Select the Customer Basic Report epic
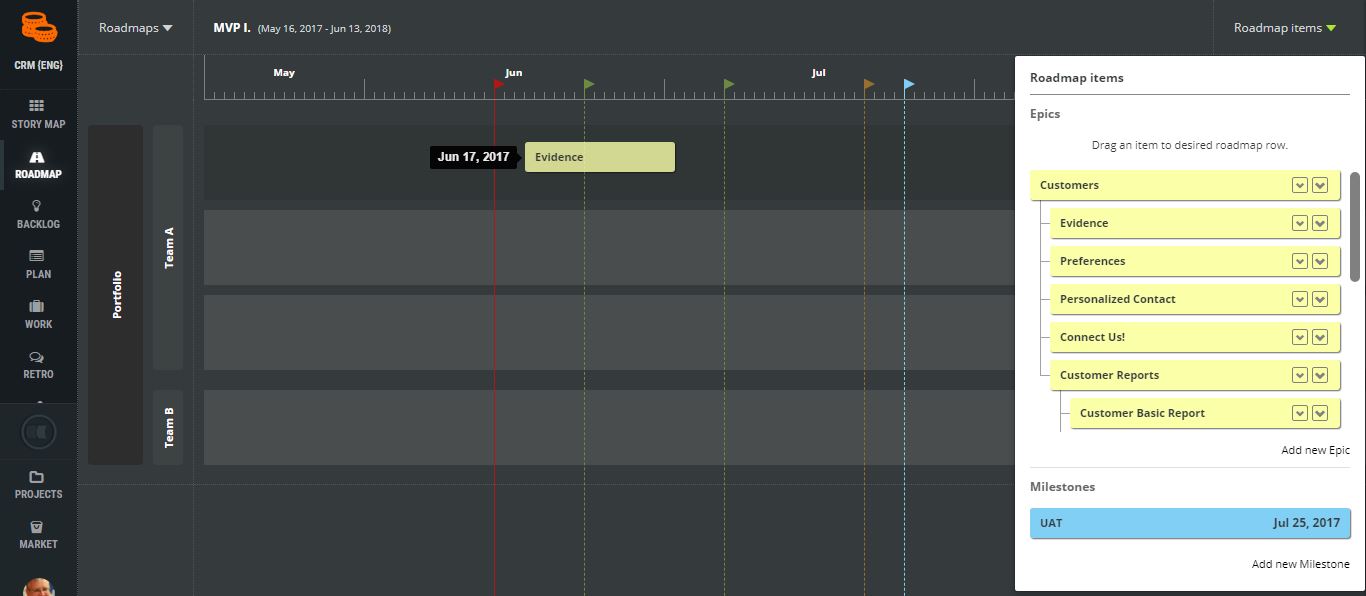 pyautogui.click(x=1205, y=413)
